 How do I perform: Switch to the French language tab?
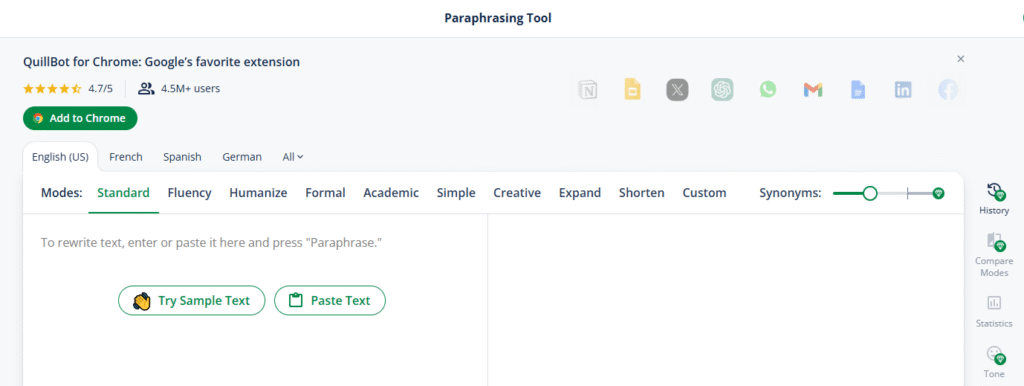point(126,157)
